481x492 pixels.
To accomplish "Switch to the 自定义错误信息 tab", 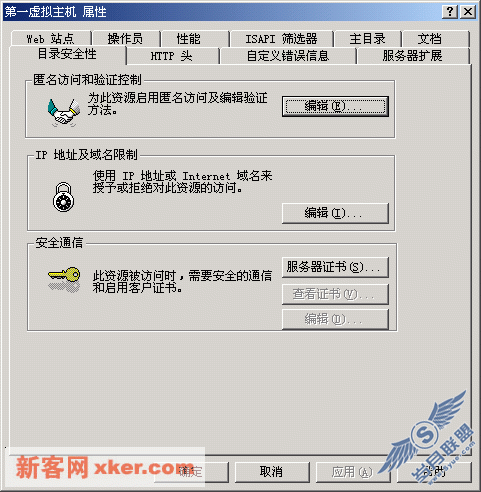I will [x=288, y=56].
